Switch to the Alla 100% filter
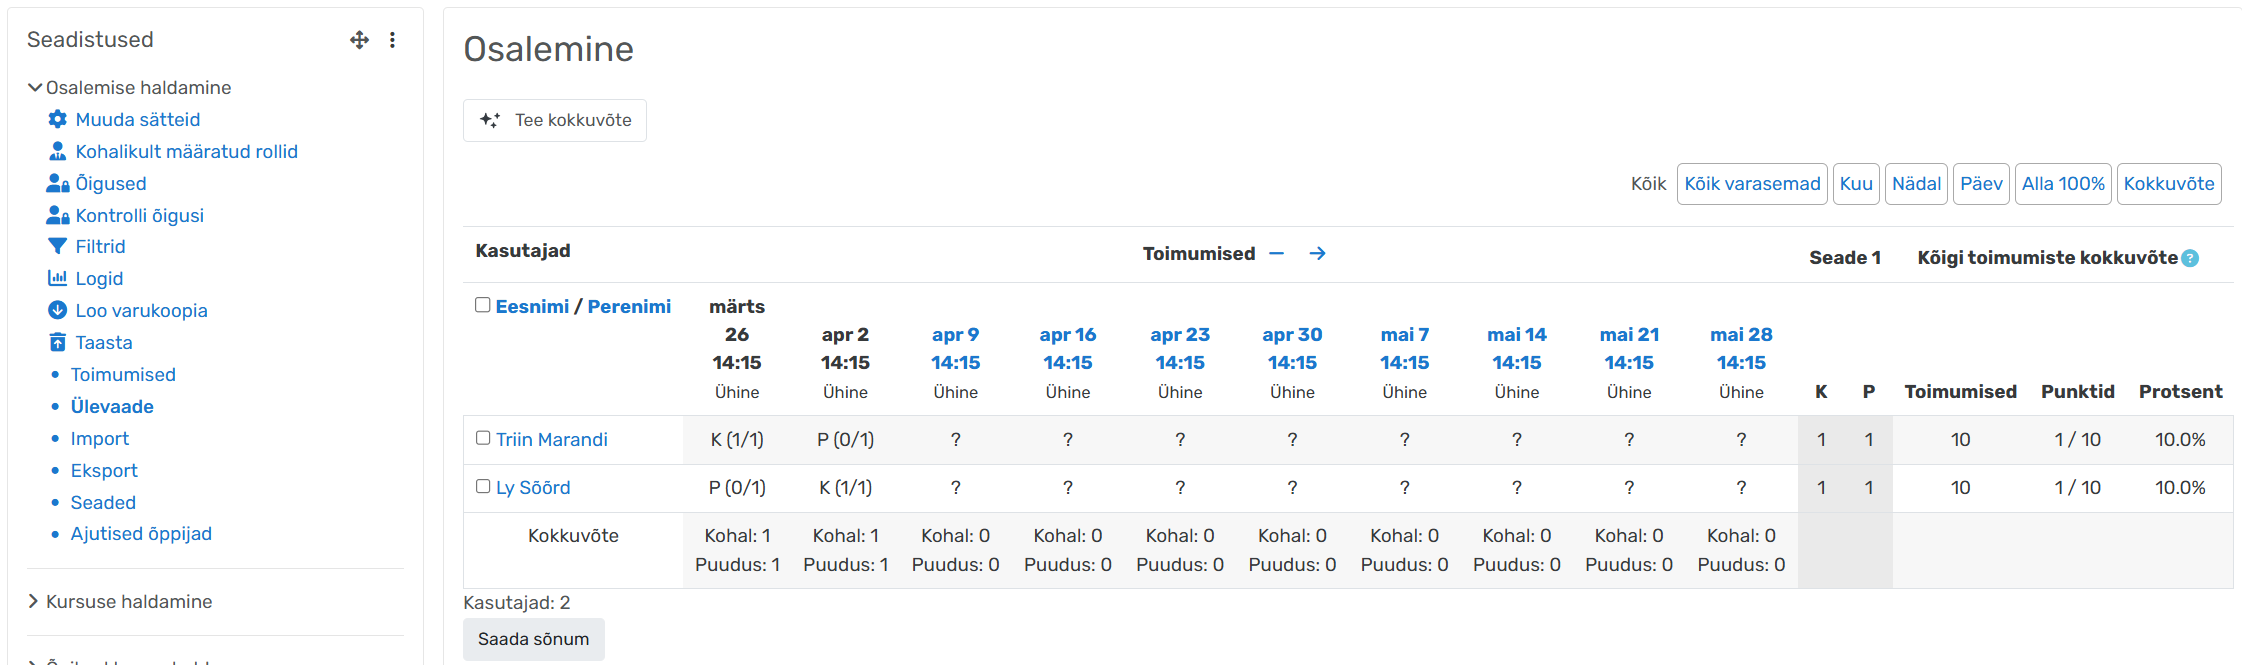The image size is (2242, 665). [x=2063, y=184]
